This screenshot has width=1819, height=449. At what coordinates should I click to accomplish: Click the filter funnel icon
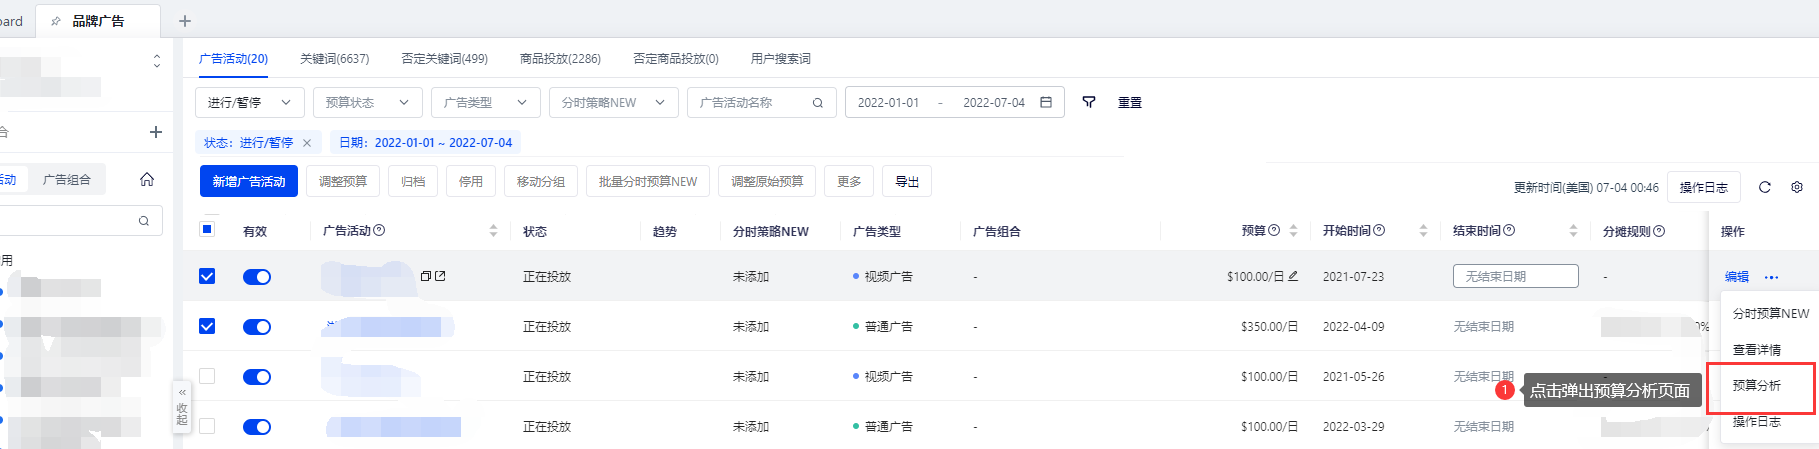[x=1089, y=102]
